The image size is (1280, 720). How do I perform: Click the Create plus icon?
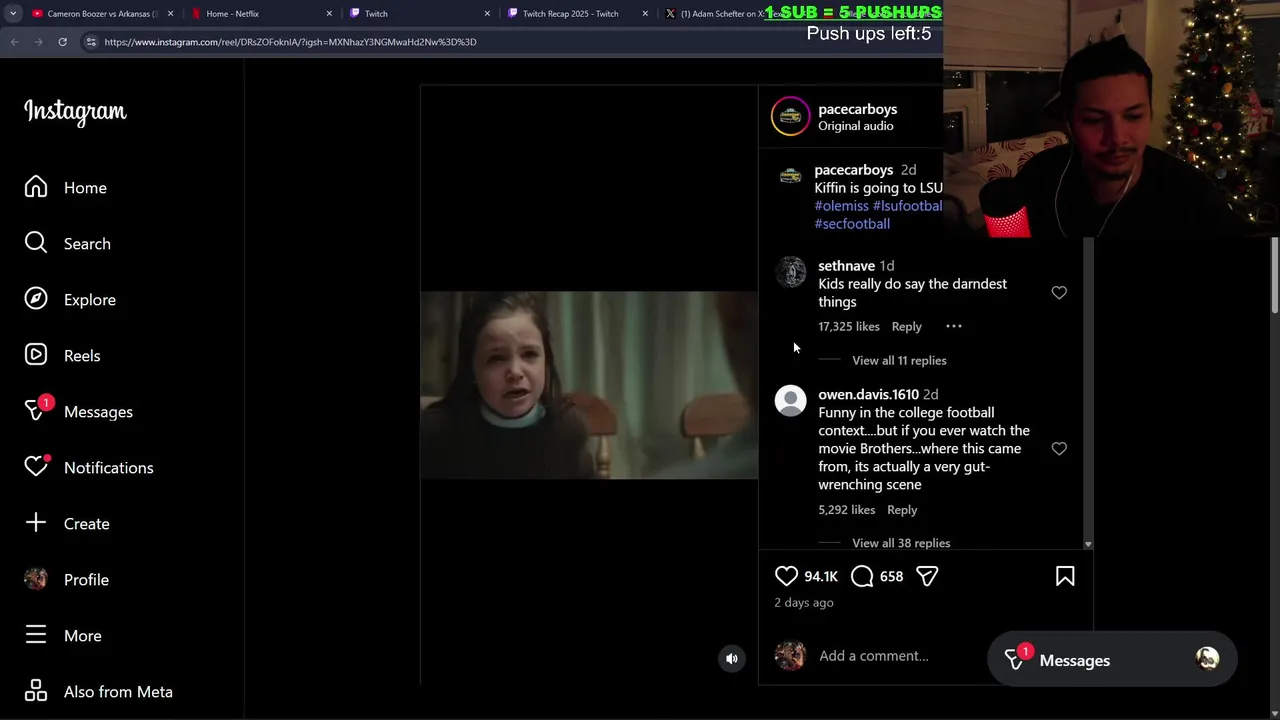[36, 523]
